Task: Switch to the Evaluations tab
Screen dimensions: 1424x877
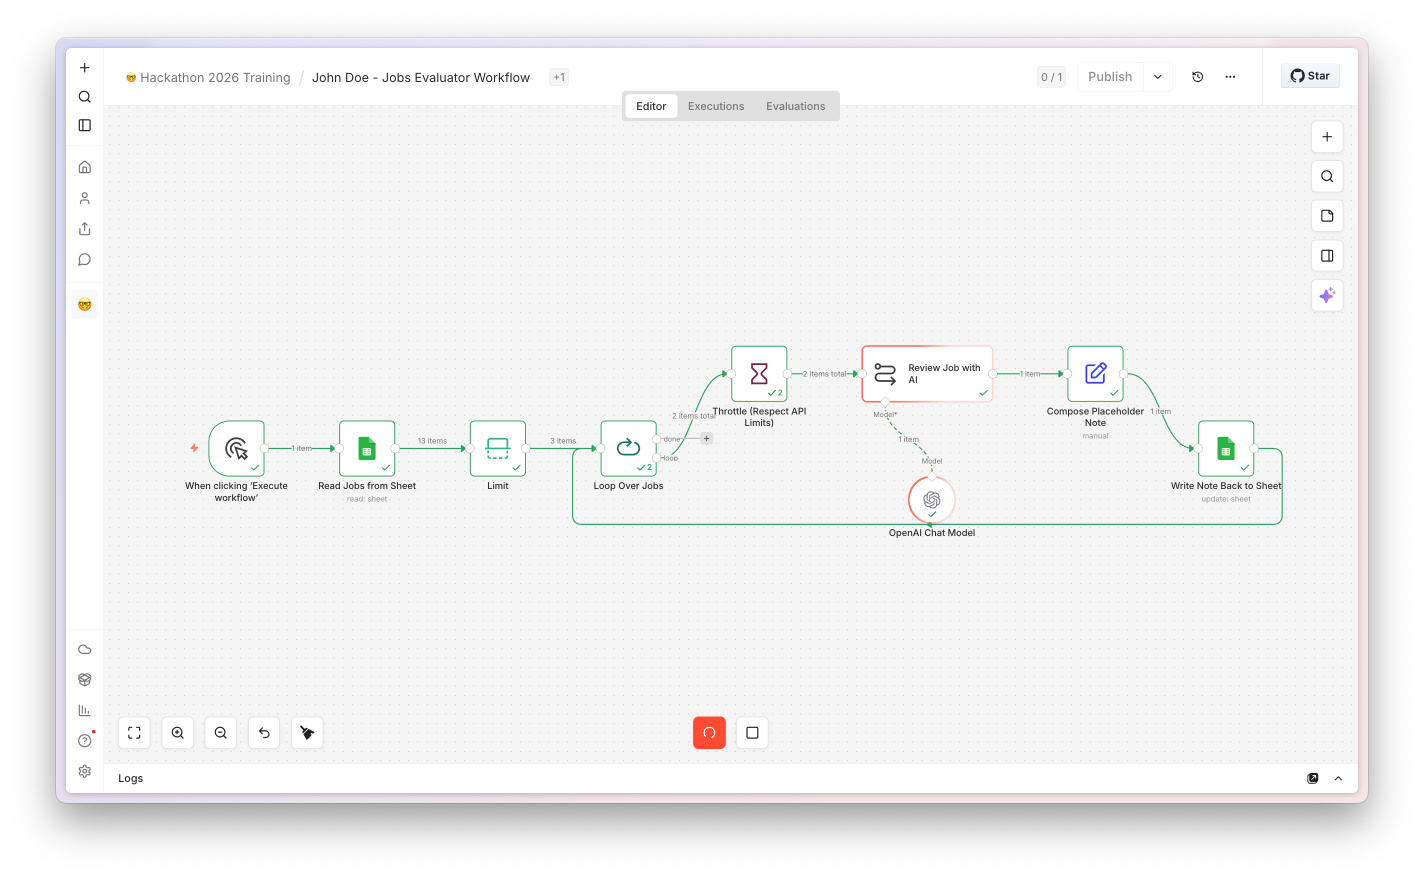Action: click(796, 106)
